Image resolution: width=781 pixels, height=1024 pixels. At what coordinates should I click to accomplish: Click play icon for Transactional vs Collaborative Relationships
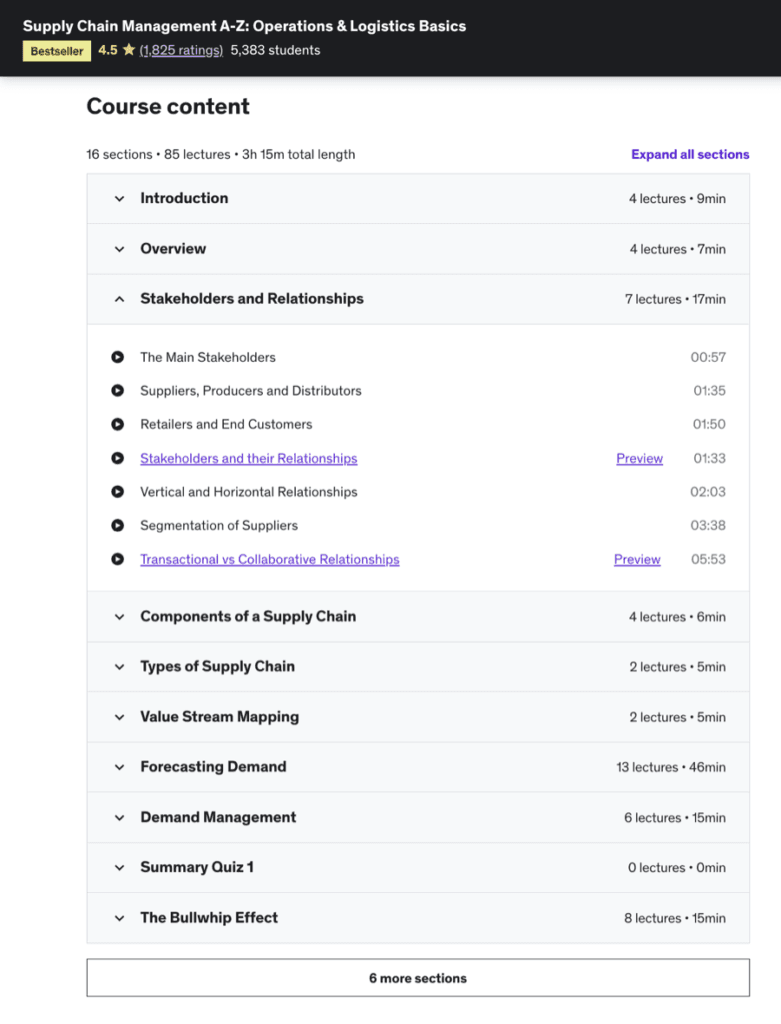coord(118,559)
